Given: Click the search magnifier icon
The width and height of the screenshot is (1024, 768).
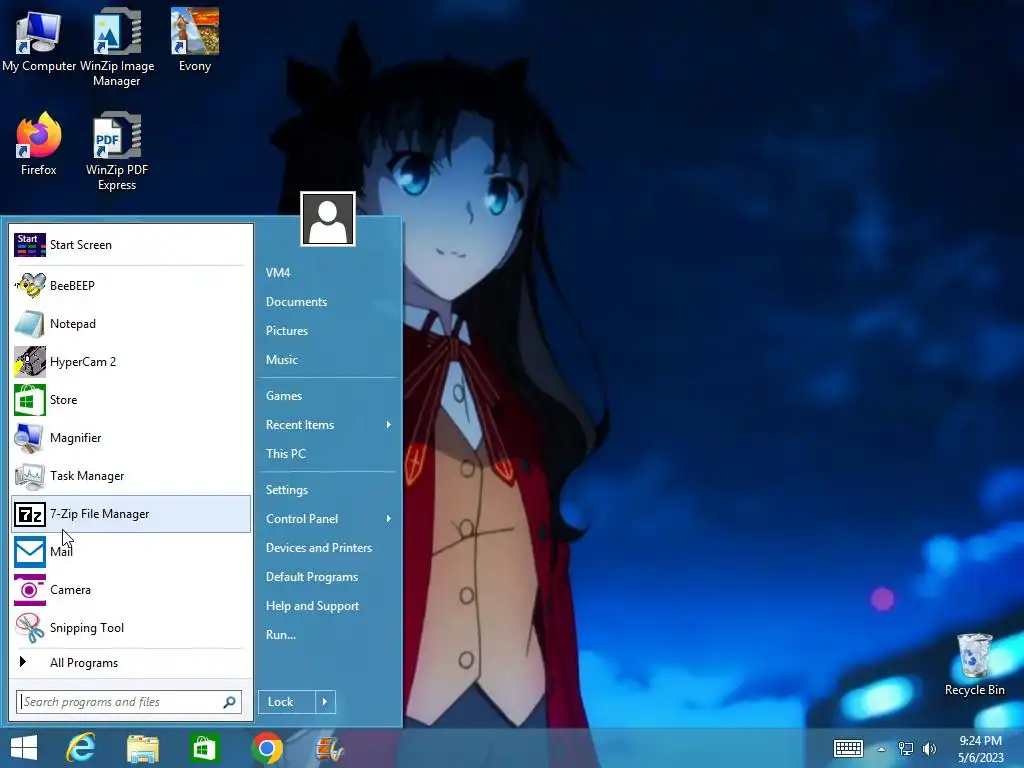Looking at the screenshot, I should coord(229,702).
